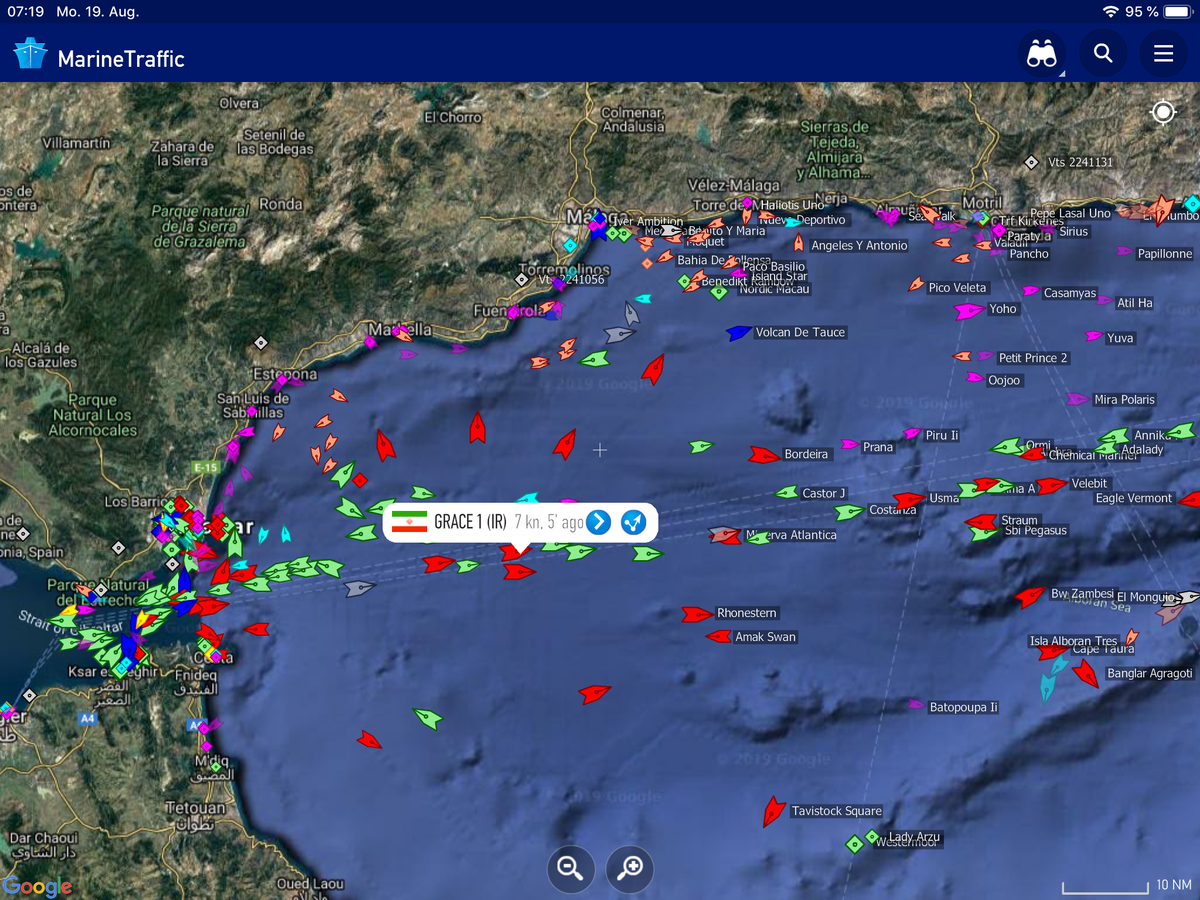Select the red Rhonestern tanker icon
The image size is (1200, 900).
[697, 614]
